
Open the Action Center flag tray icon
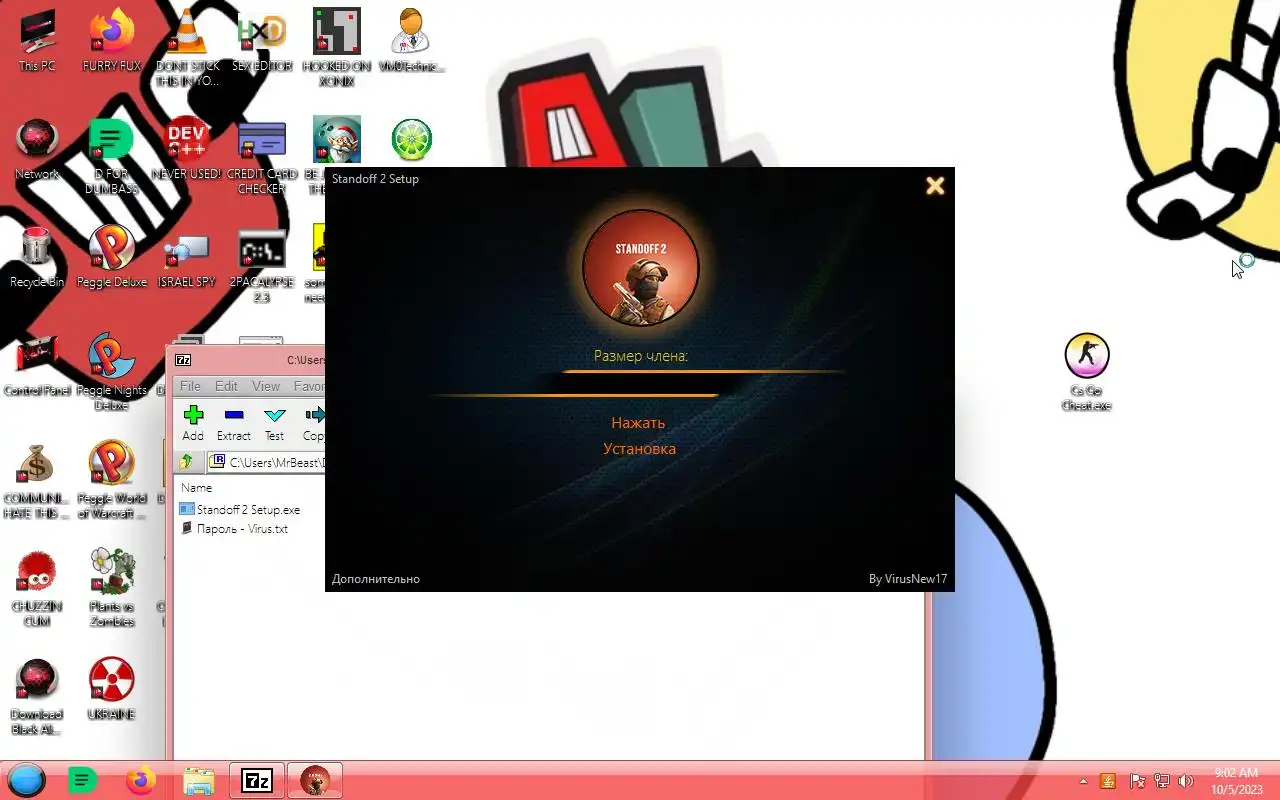pyautogui.click(x=1137, y=781)
